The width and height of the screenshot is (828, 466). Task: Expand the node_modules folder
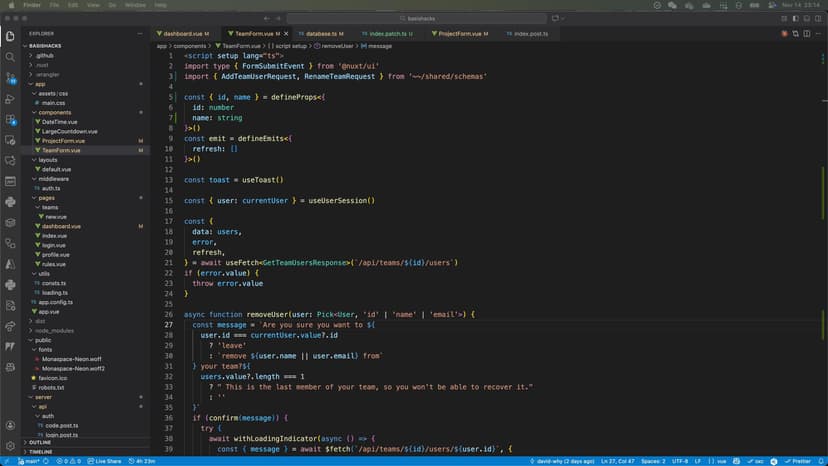coord(54,330)
